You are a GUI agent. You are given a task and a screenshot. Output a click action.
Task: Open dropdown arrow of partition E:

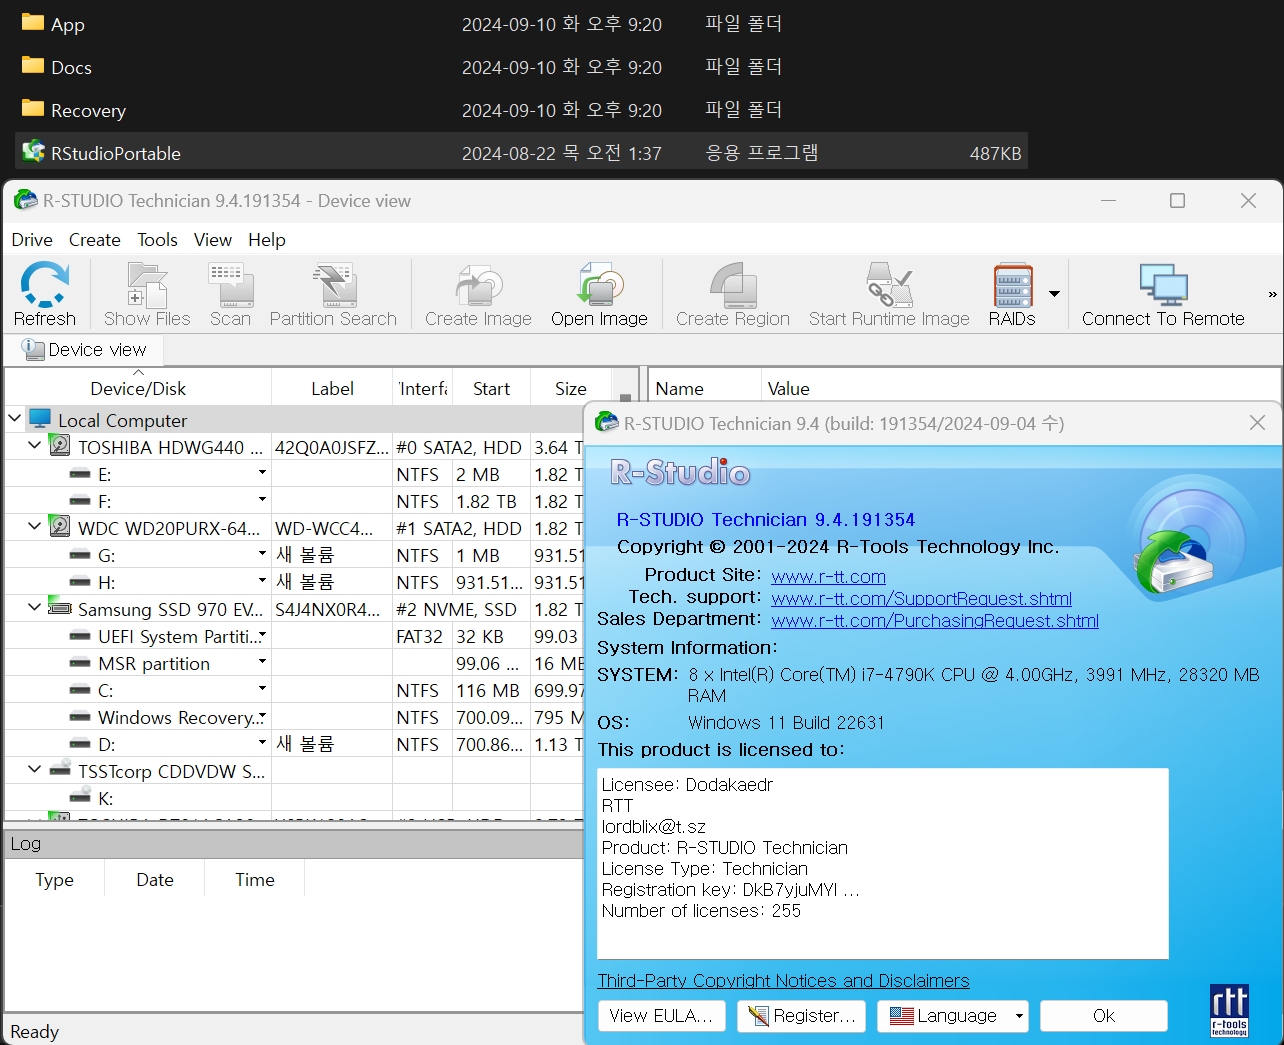(262, 472)
